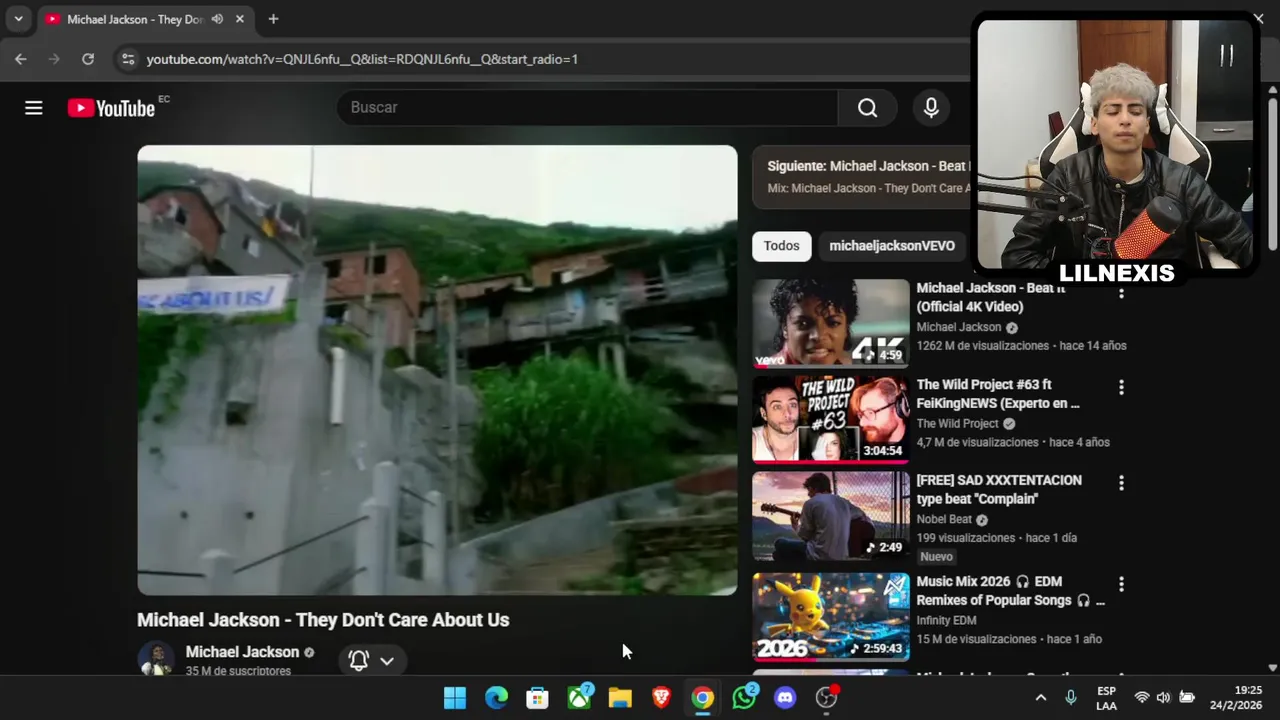Image resolution: width=1280 pixels, height=720 pixels.
Task: Open the Michael Jackson channel name link
Action: pyautogui.click(x=242, y=652)
